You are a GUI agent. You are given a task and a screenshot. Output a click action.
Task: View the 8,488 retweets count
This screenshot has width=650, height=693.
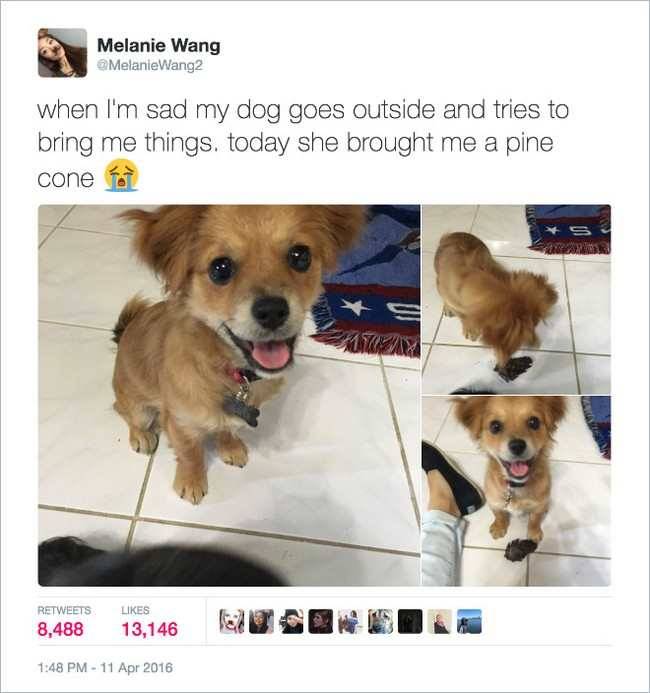coord(61,629)
